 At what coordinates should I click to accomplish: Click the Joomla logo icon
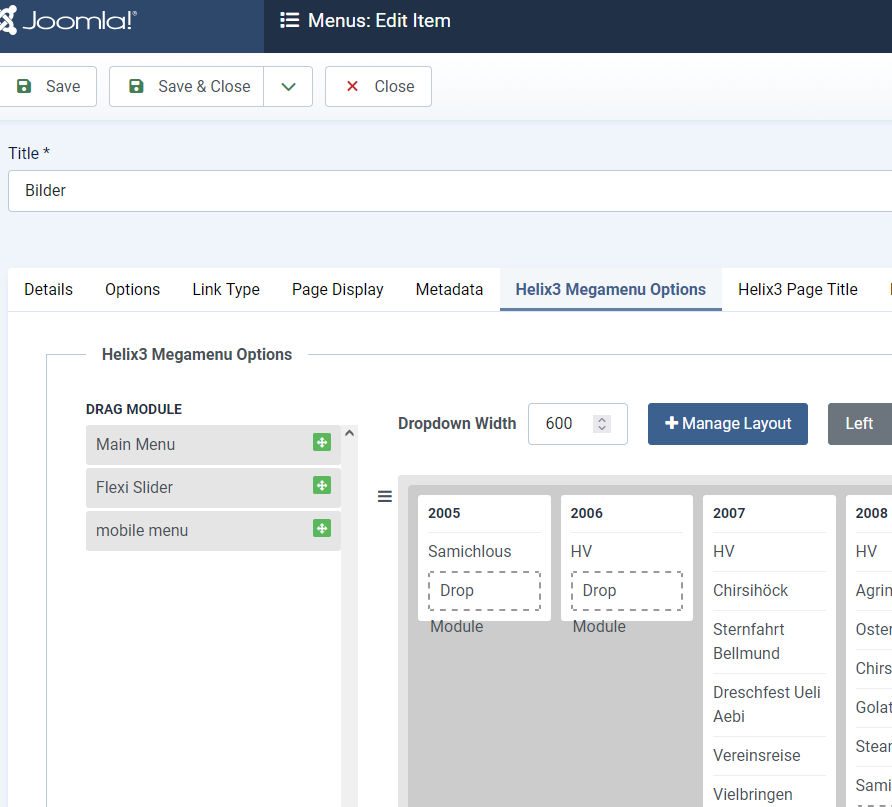pyautogui.click(x=6, y=21)
